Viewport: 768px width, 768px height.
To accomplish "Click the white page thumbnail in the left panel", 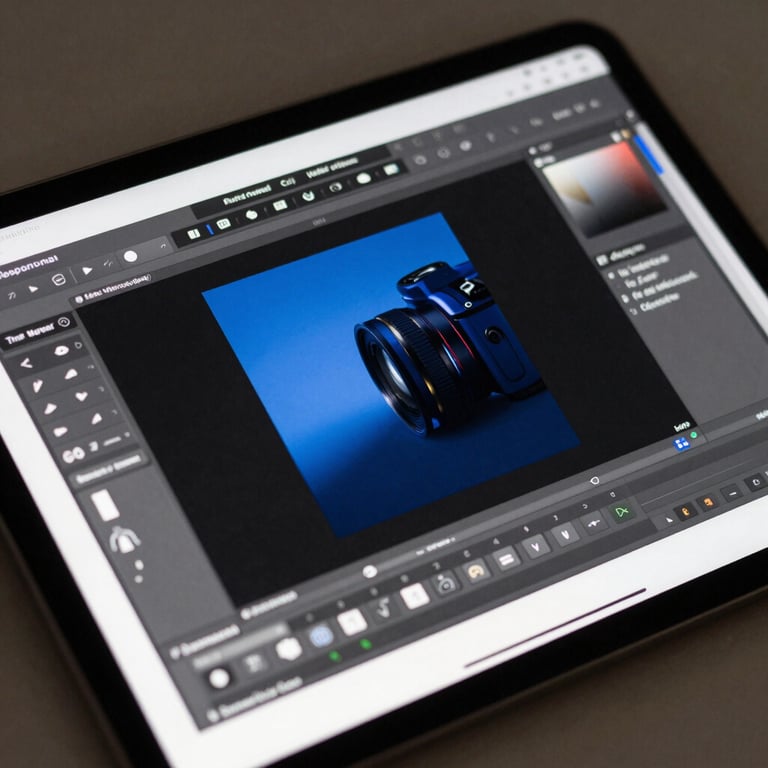I will click(105, 505).
